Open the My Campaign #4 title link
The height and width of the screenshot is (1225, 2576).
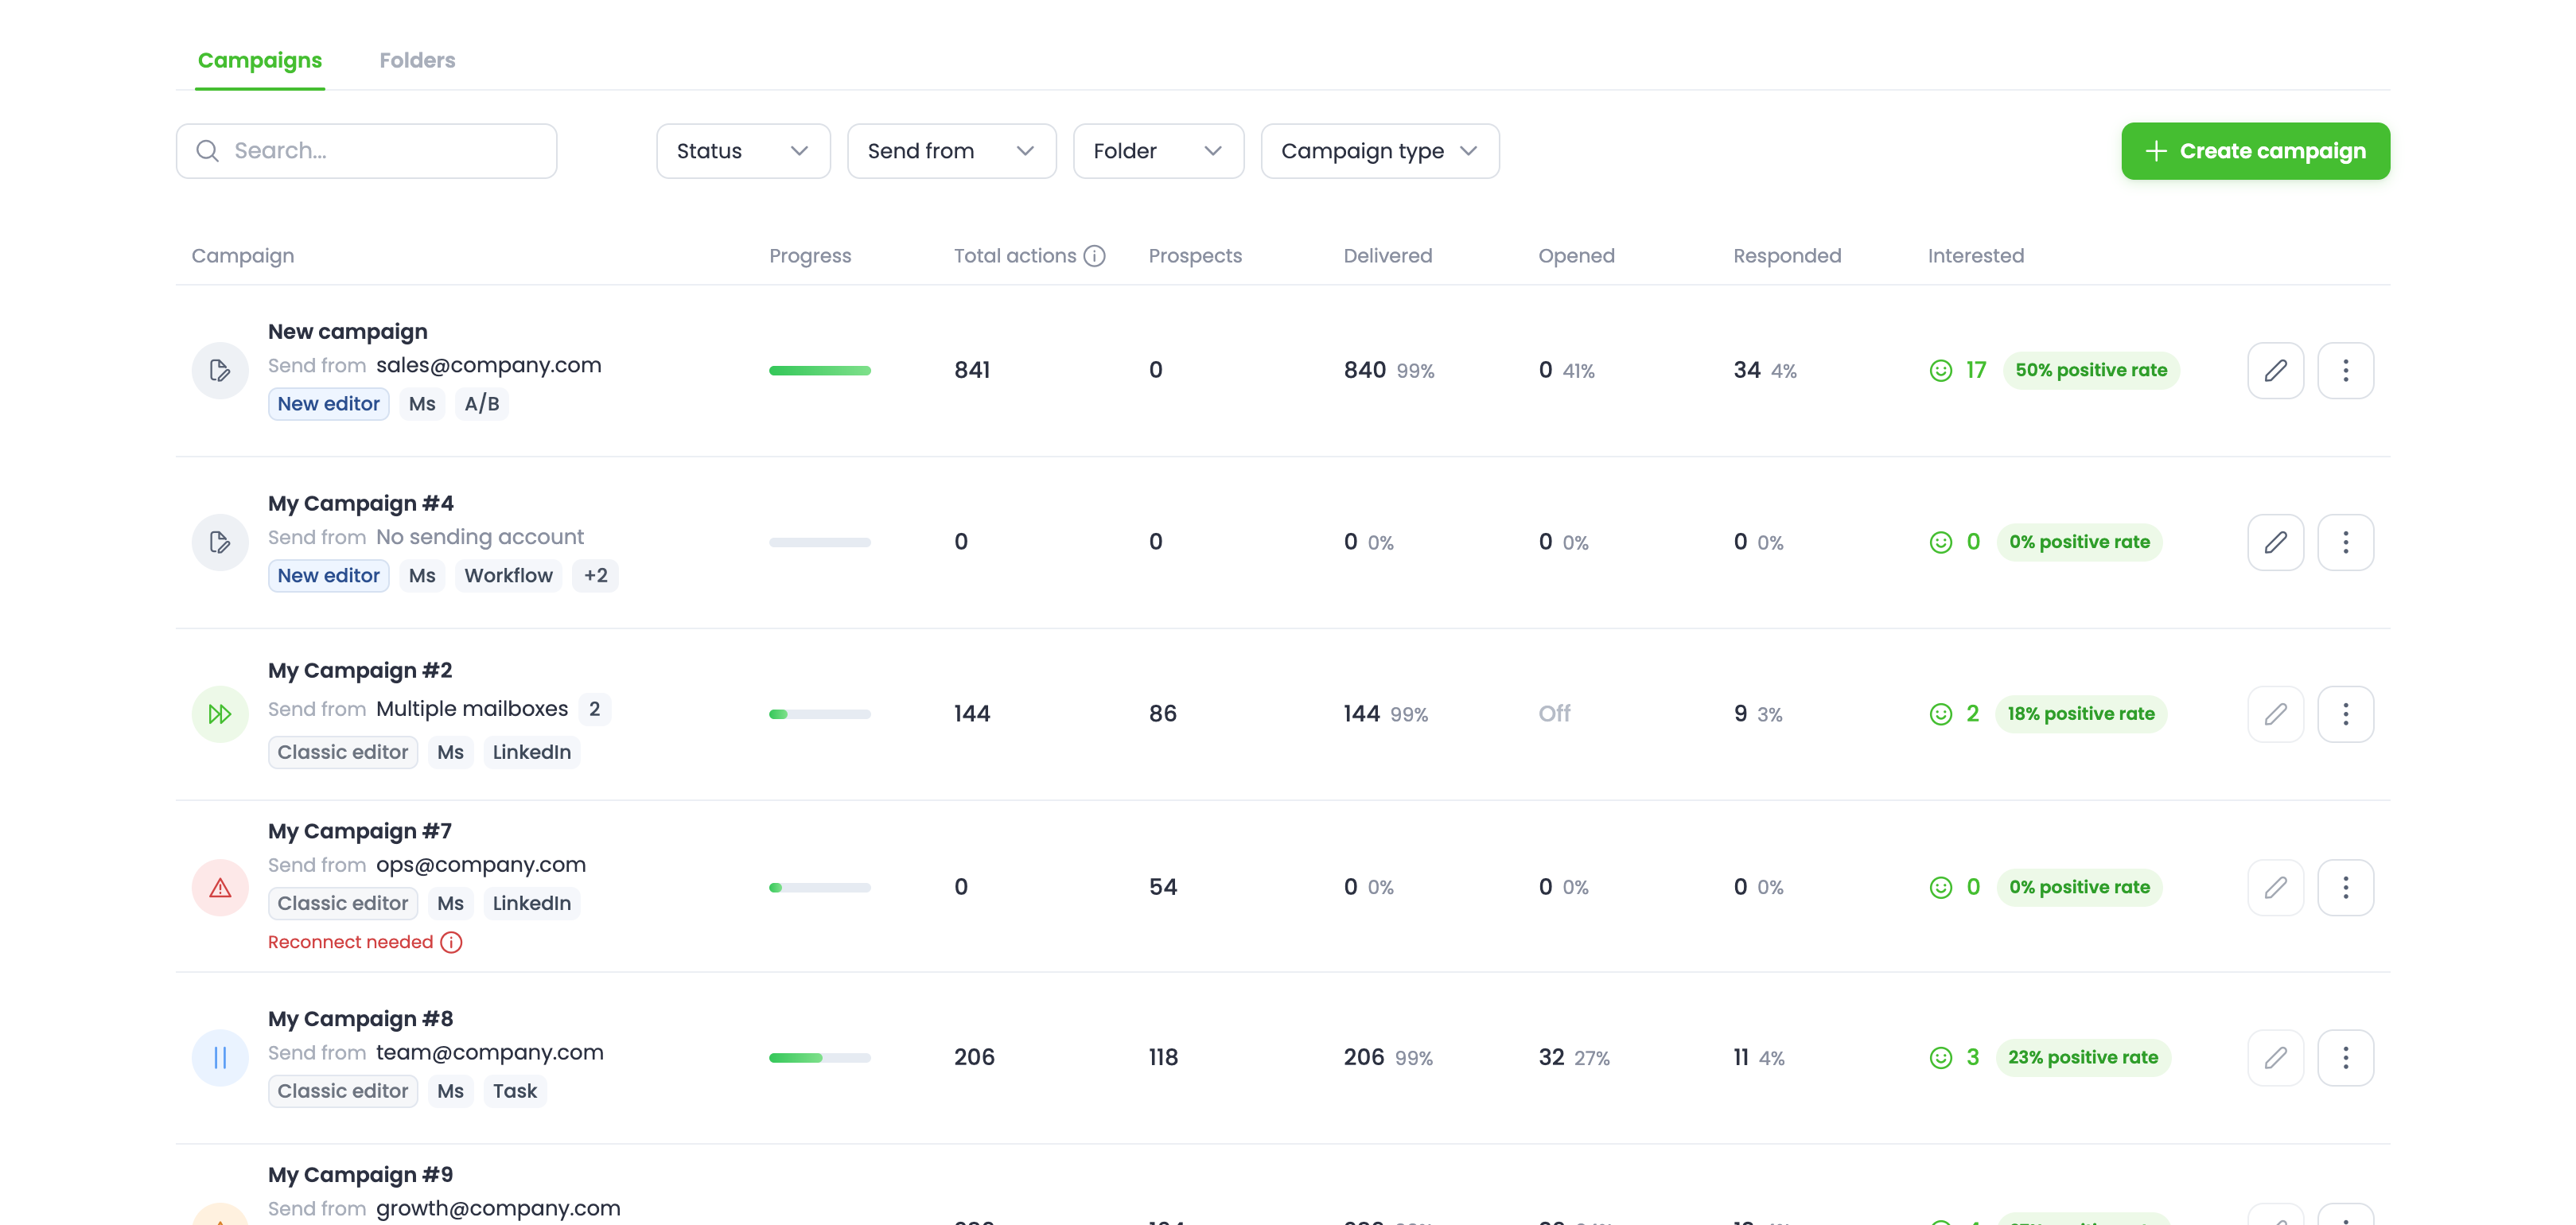[x=360, y=503]
